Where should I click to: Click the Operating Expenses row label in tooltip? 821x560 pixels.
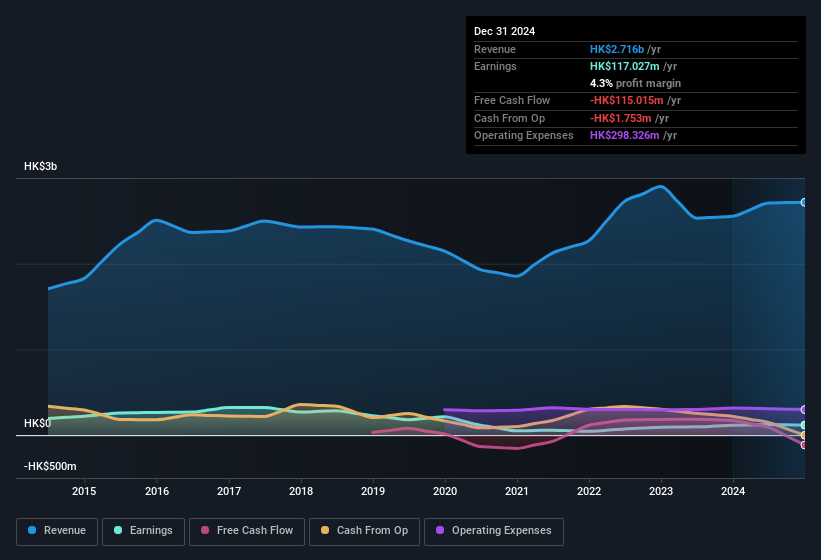[524, 136]
